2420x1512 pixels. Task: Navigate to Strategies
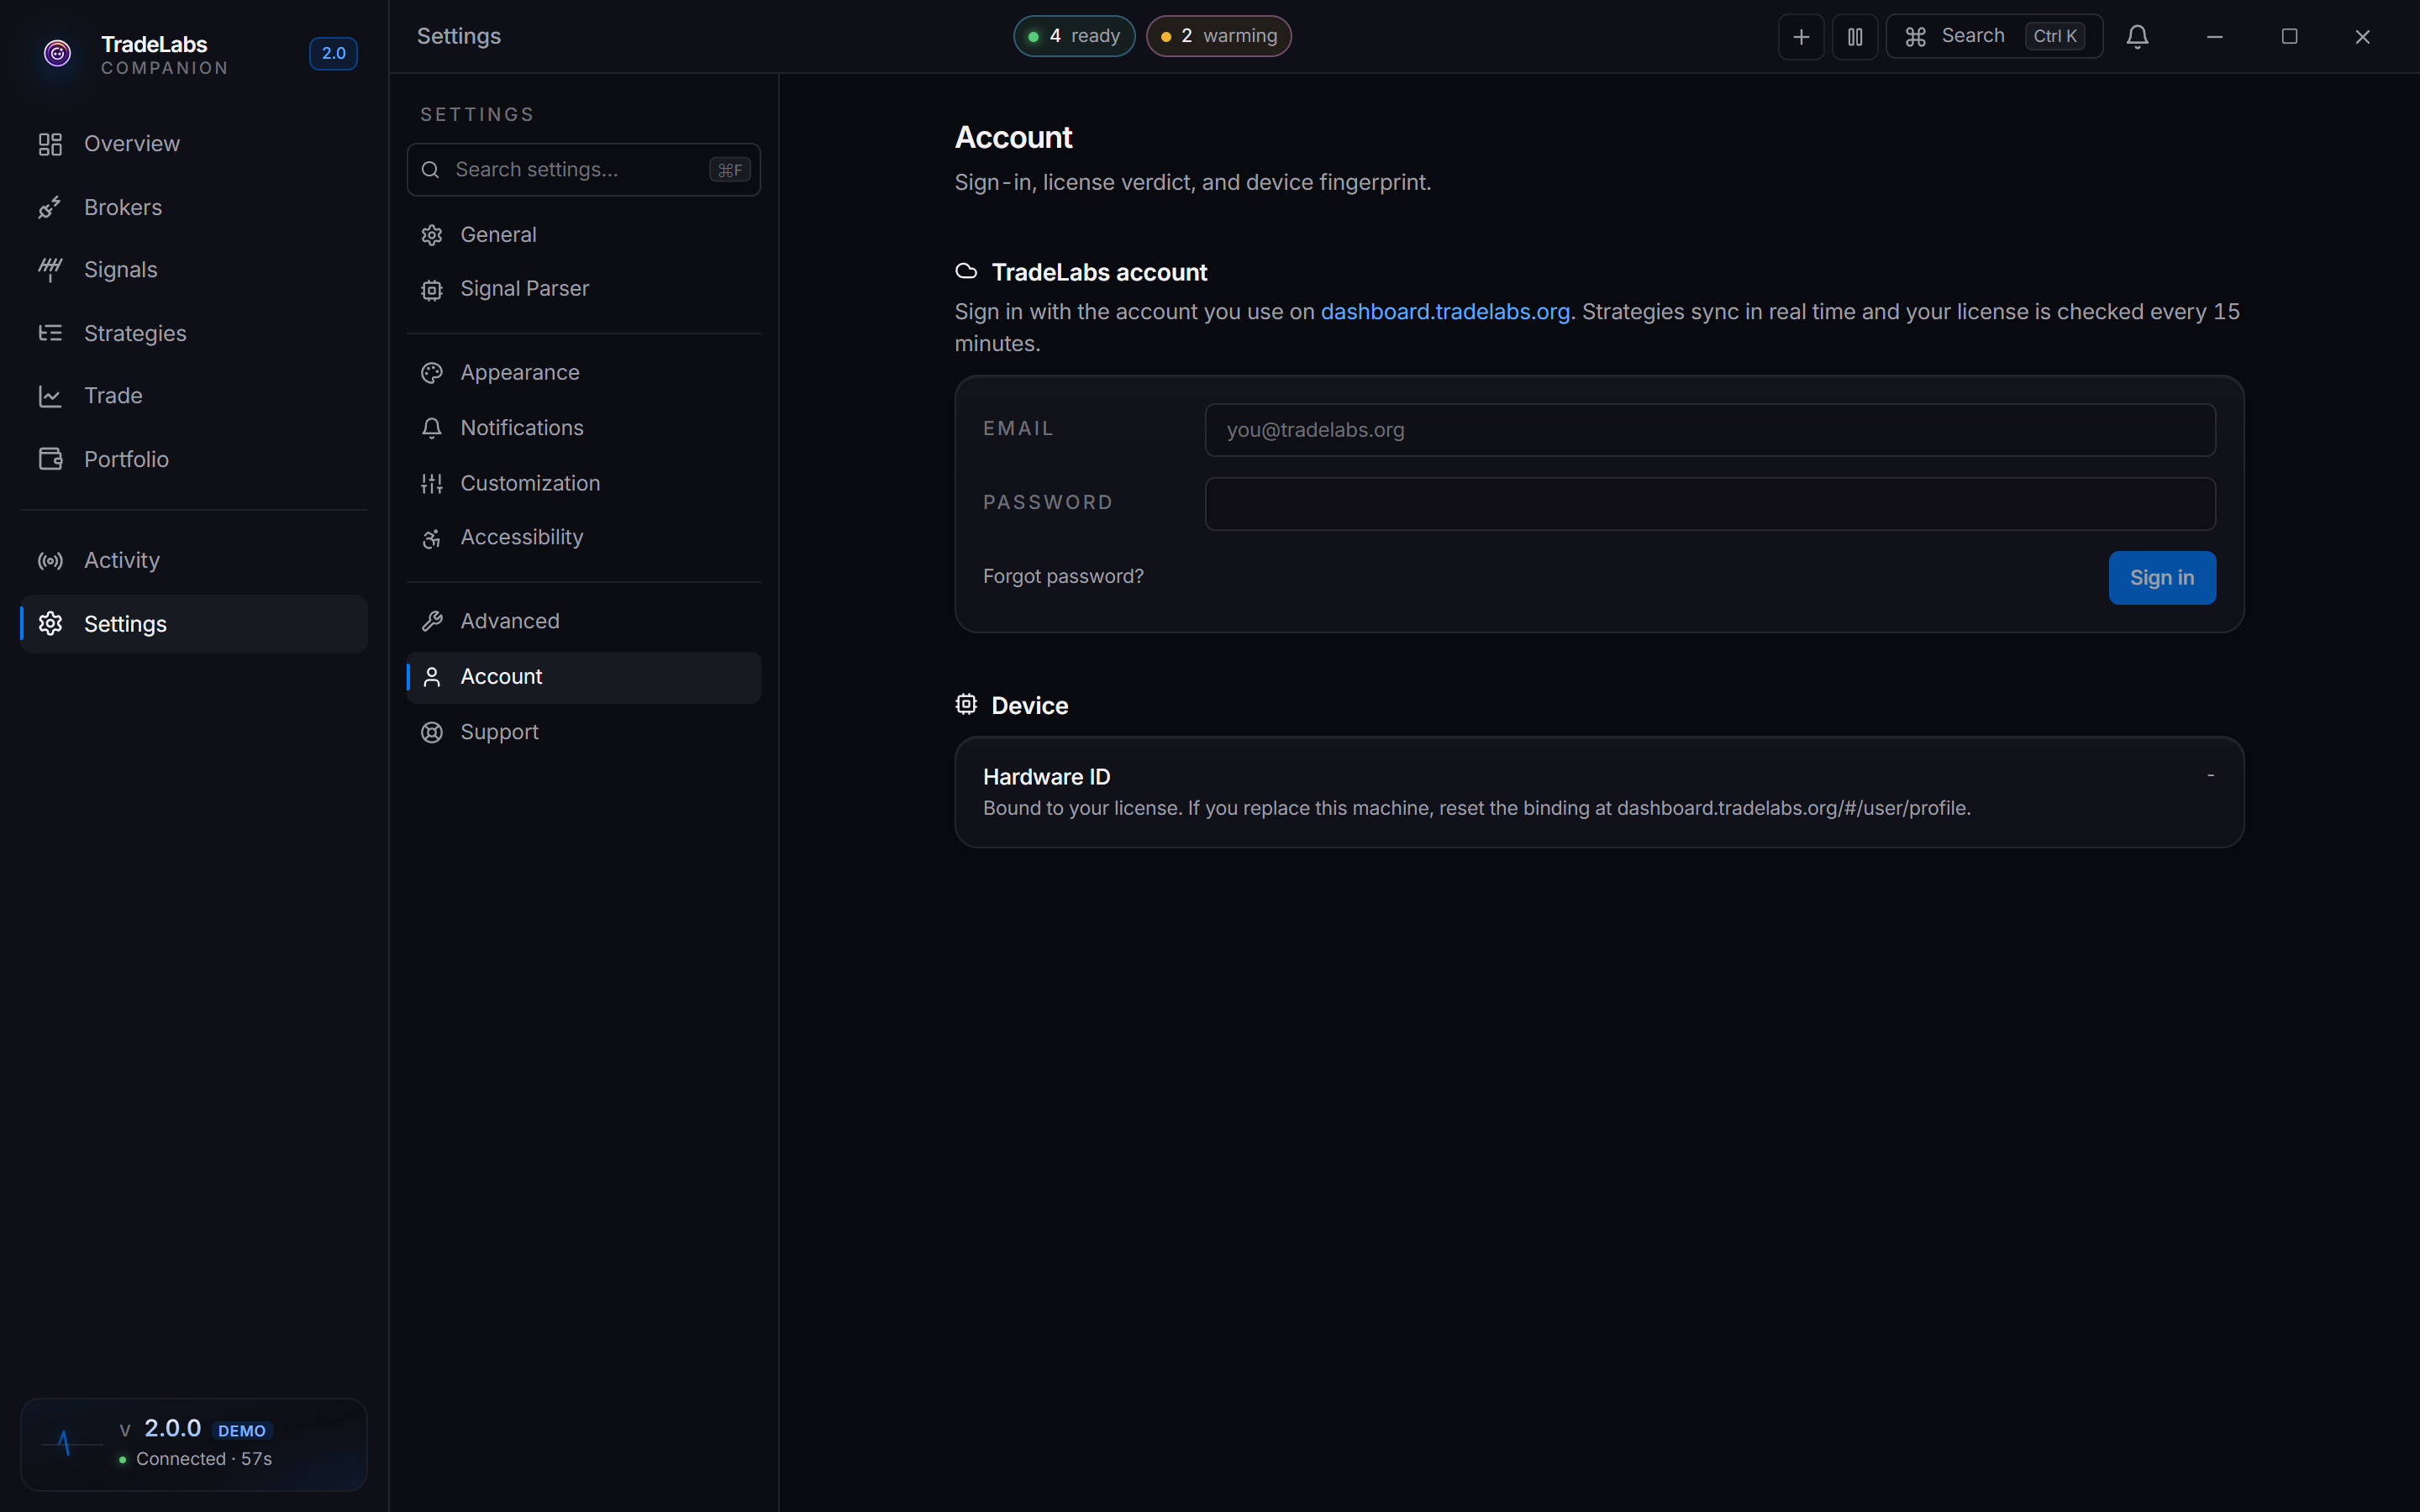point(193,333)
